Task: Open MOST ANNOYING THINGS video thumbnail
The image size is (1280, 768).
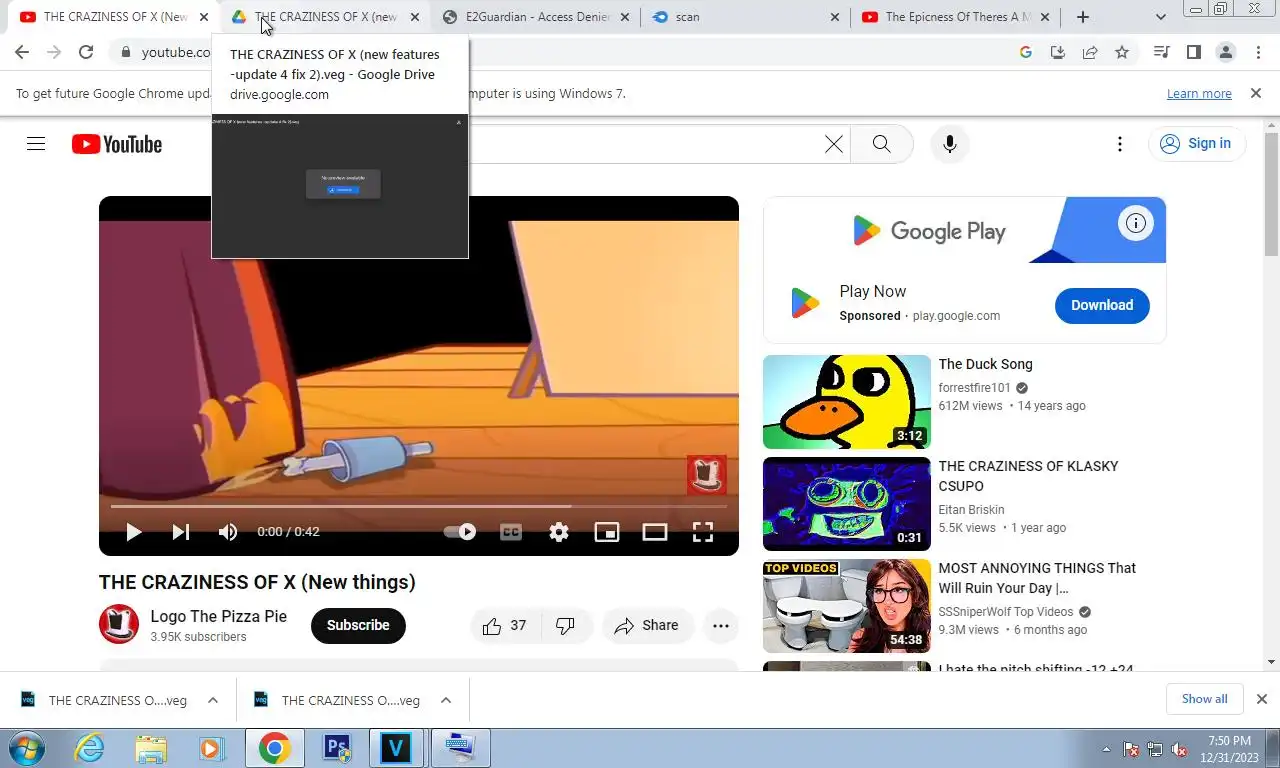Action: [x=846, y=606]
